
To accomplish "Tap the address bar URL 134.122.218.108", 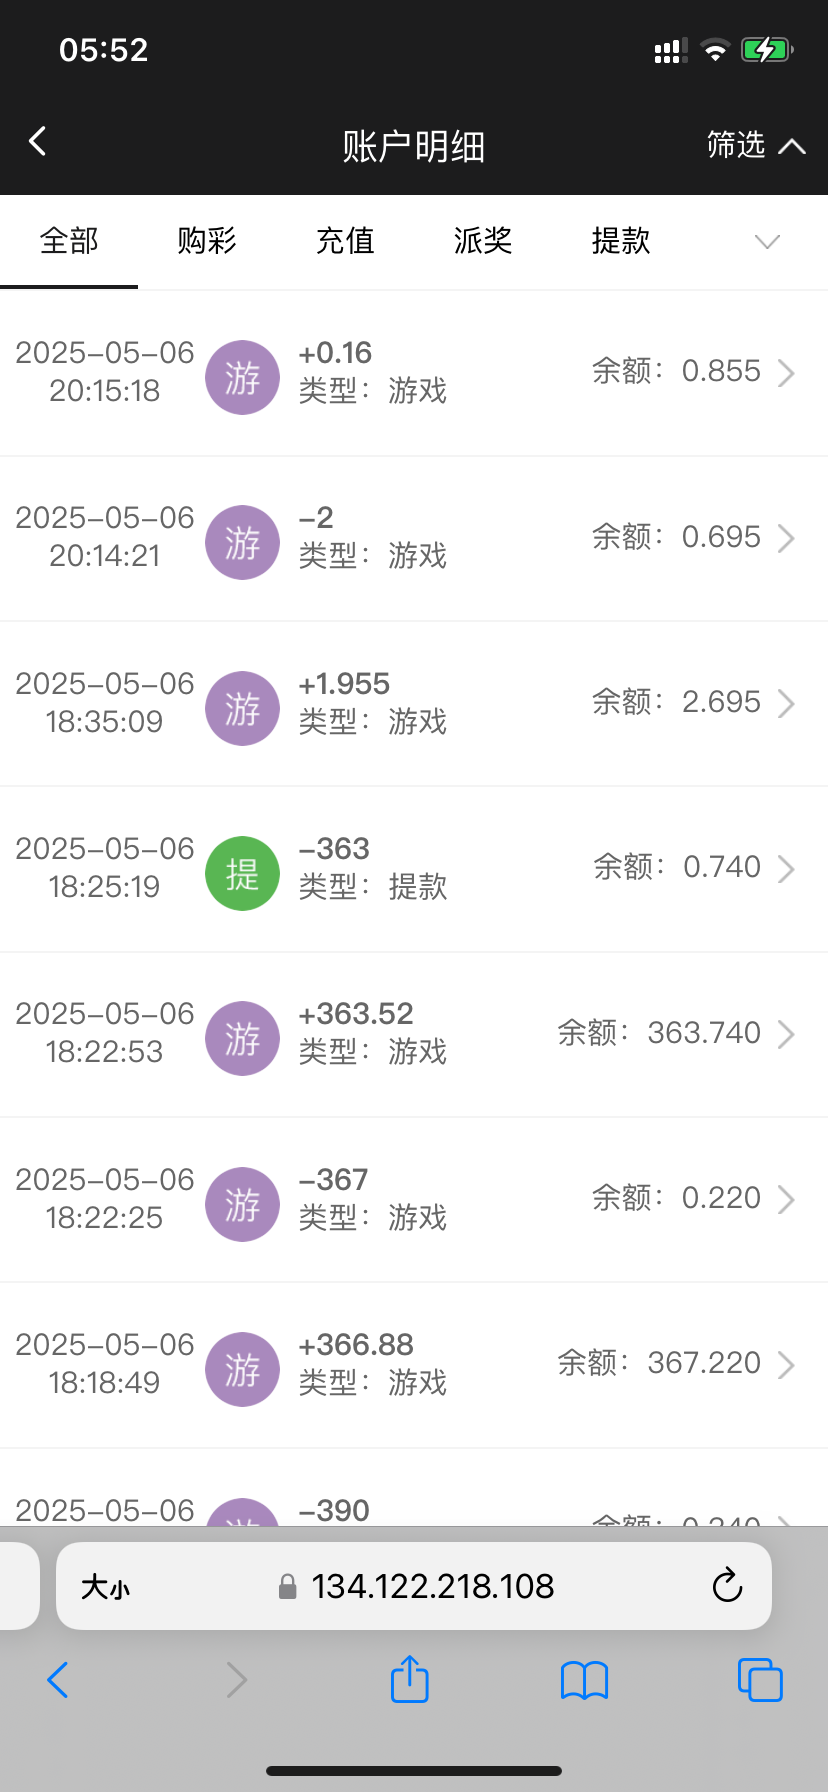I will click(432, 1587).
